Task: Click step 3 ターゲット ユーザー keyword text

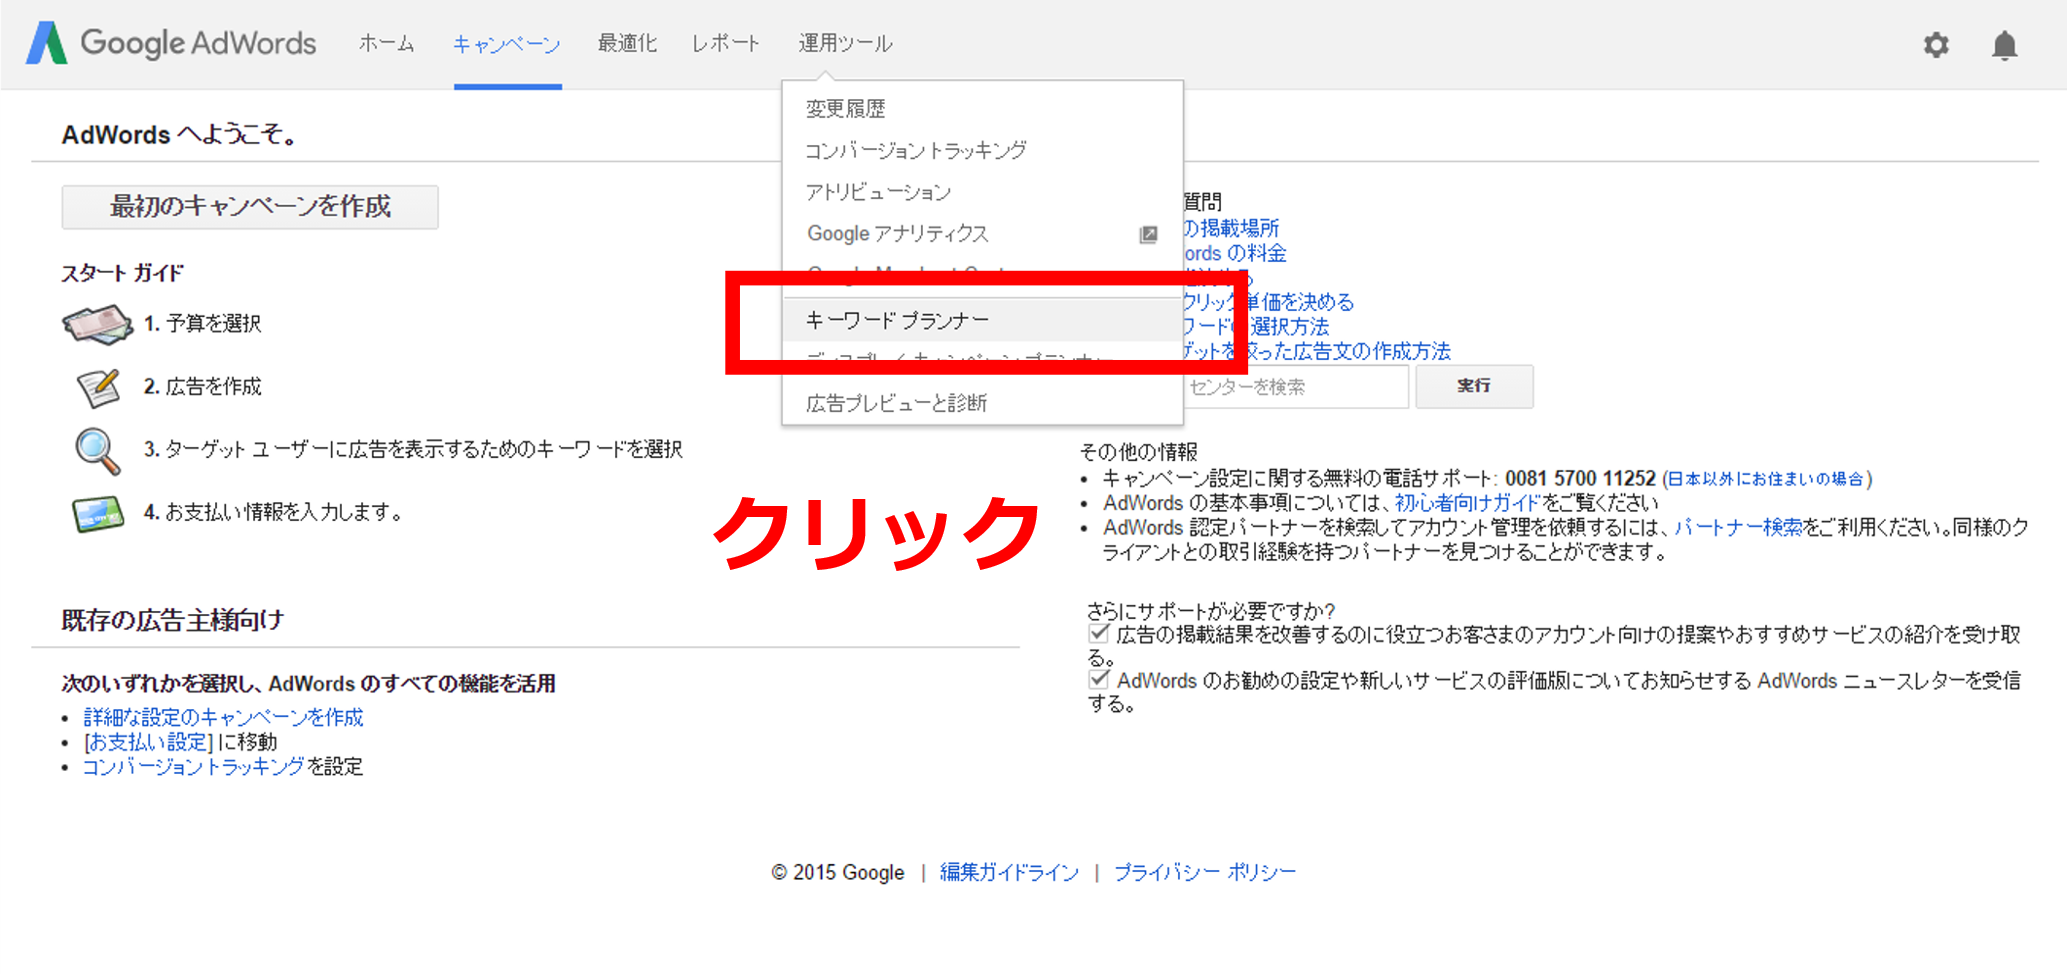Action: 413,450
